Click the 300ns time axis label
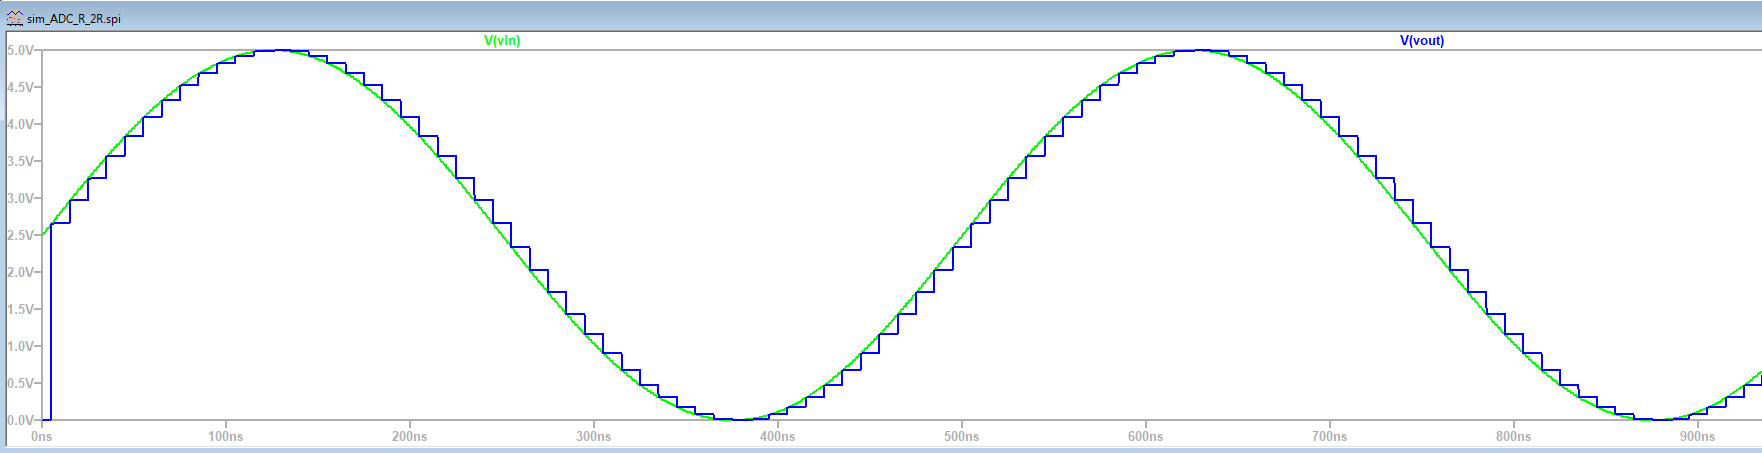 pos(594,437)
